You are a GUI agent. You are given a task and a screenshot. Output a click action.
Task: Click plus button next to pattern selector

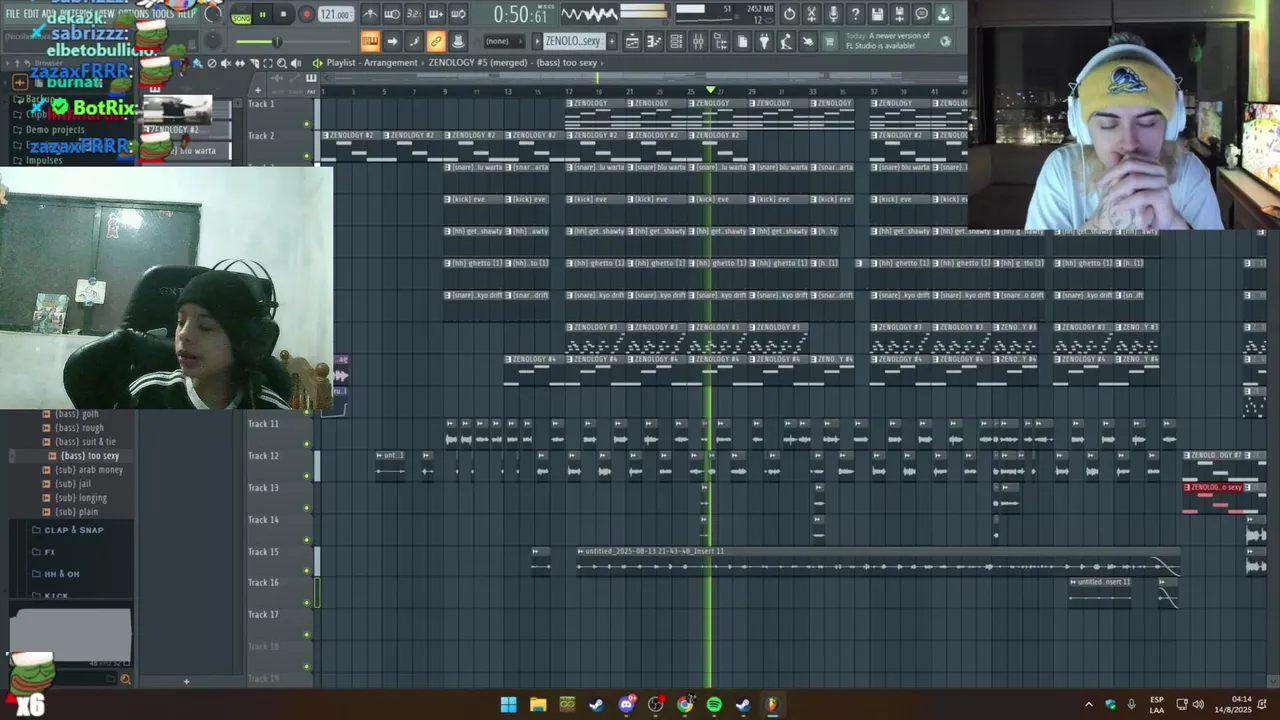click(611, 41)
